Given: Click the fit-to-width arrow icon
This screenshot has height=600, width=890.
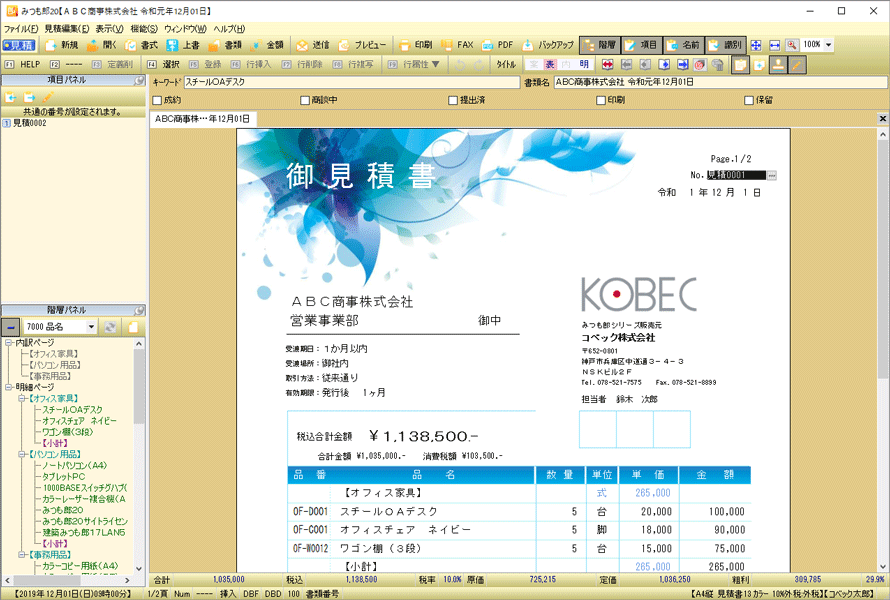Looking at the screenshot, I should point(774,45).
